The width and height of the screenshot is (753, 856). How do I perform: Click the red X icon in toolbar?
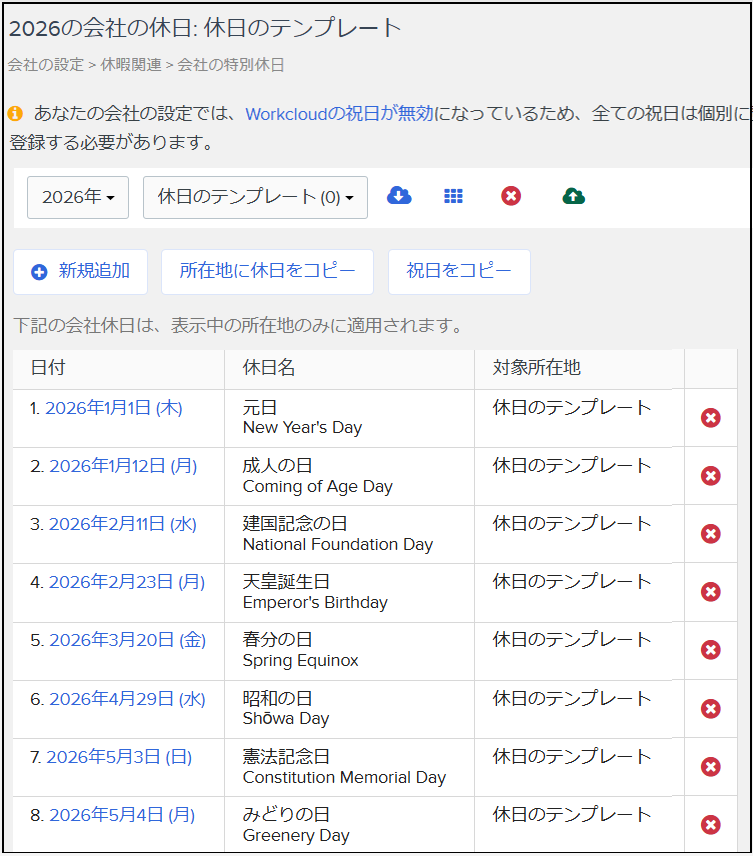coord(511,196)
